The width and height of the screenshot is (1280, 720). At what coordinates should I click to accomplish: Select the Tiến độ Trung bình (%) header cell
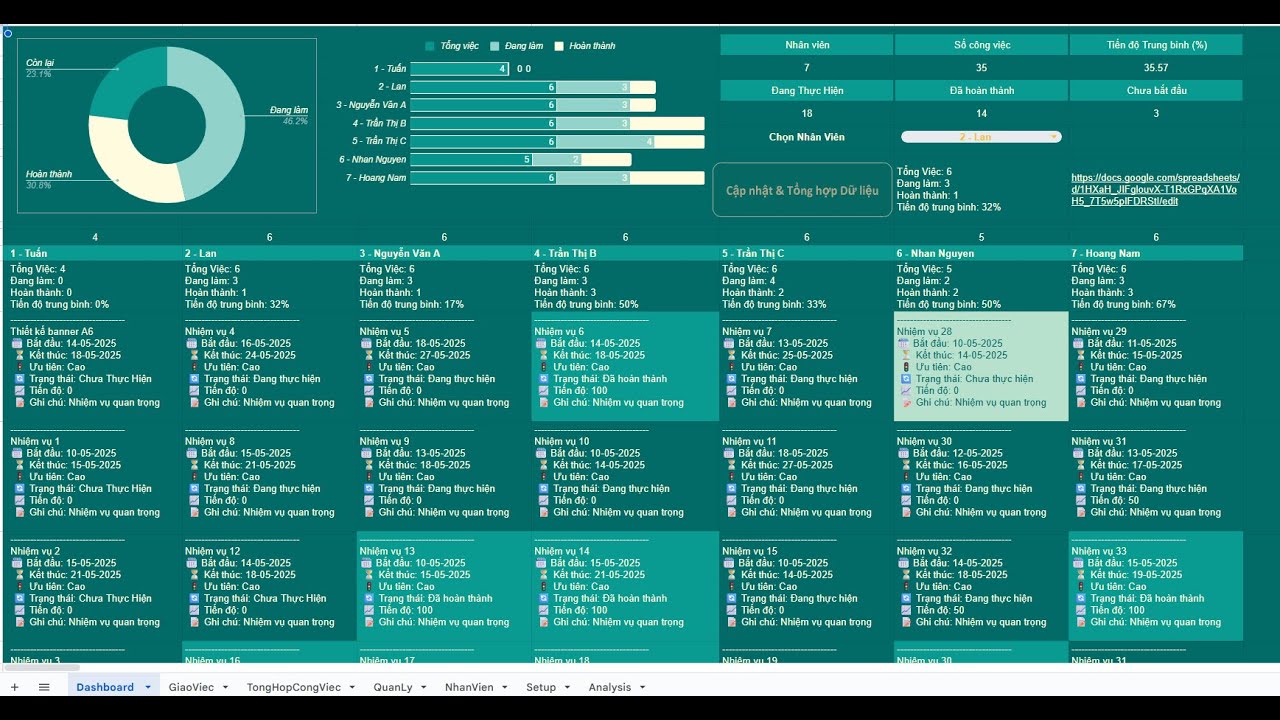click(1156, 45)
